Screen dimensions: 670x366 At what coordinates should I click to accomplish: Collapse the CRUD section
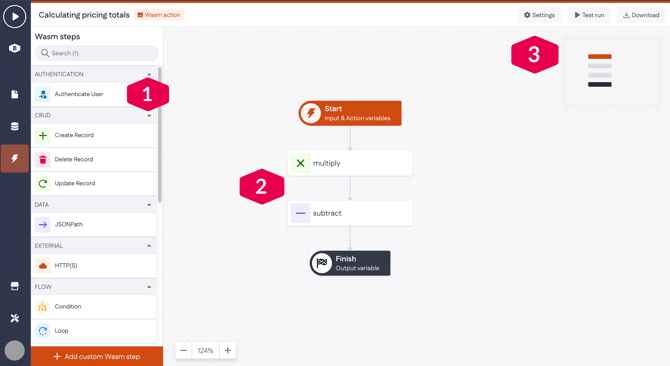pos(149,115)
